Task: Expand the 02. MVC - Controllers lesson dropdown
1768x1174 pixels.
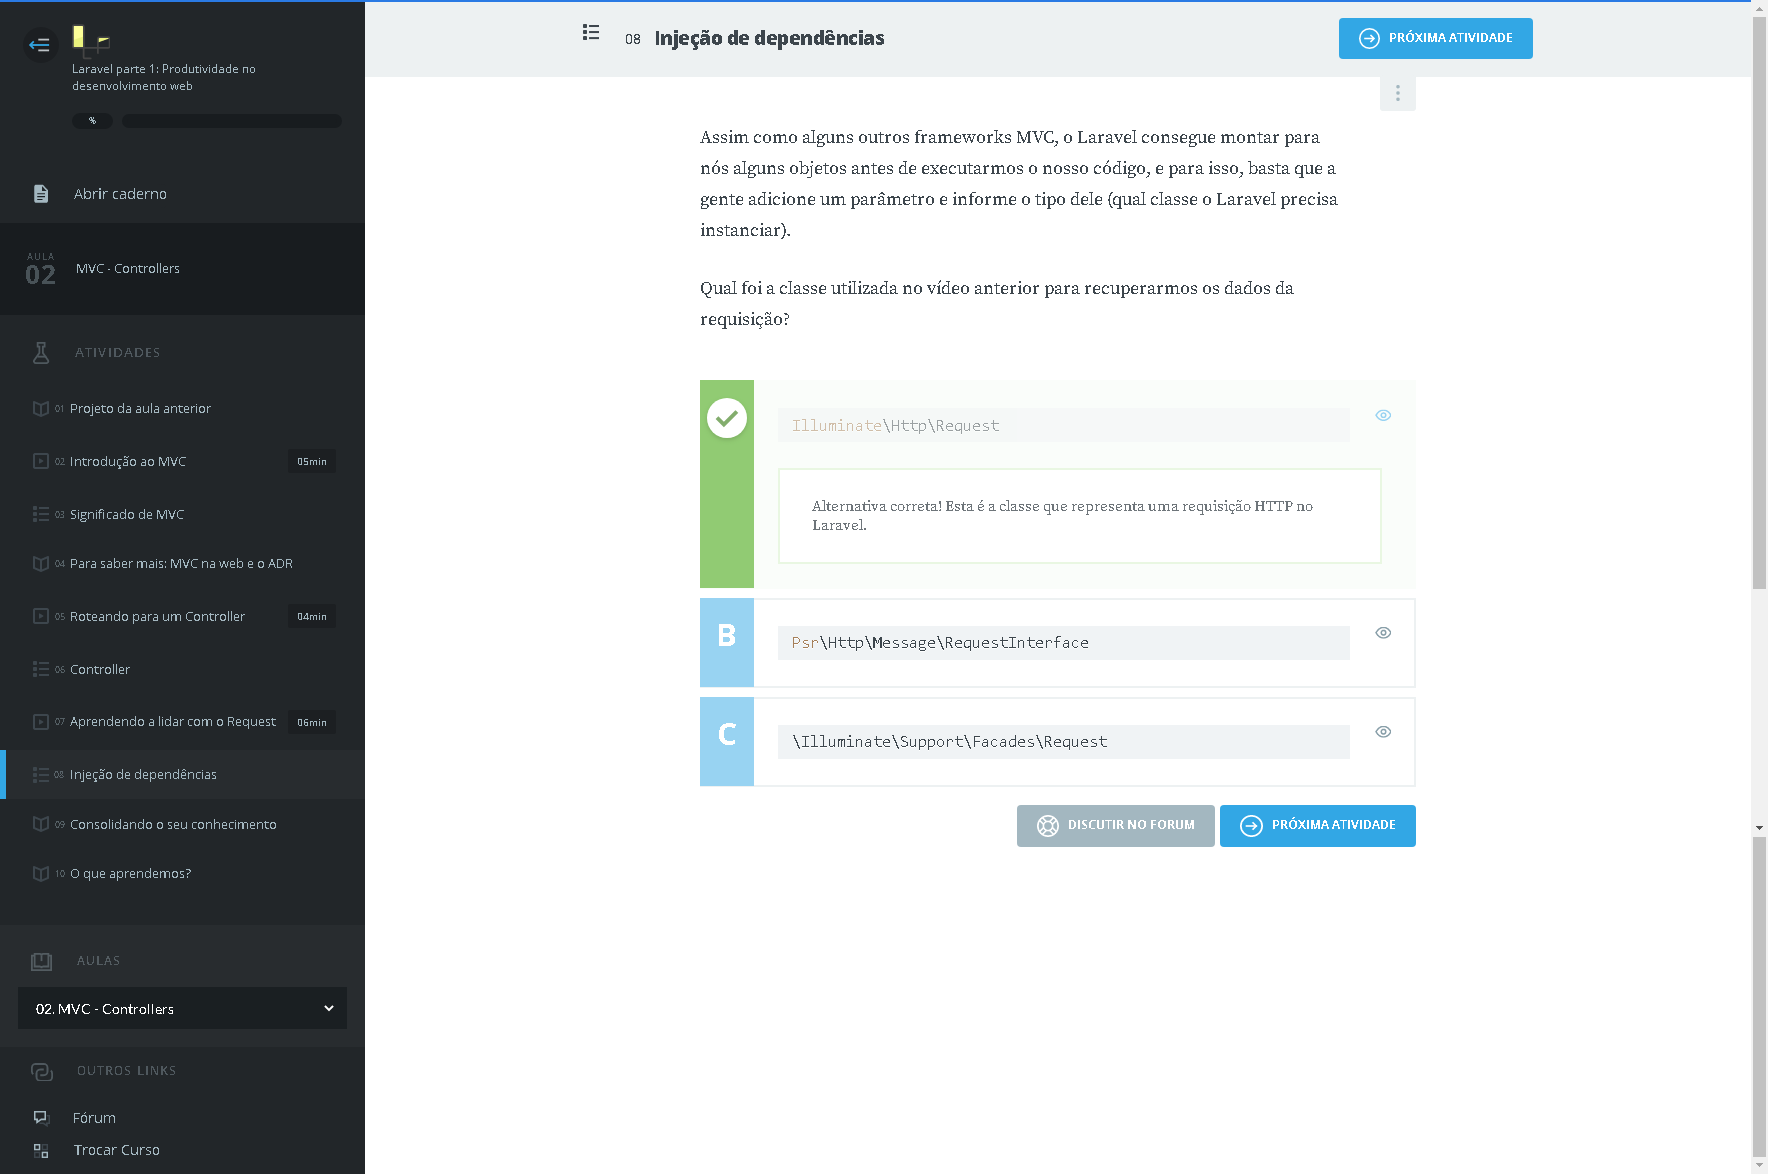Action: (x=182, y=1009)
